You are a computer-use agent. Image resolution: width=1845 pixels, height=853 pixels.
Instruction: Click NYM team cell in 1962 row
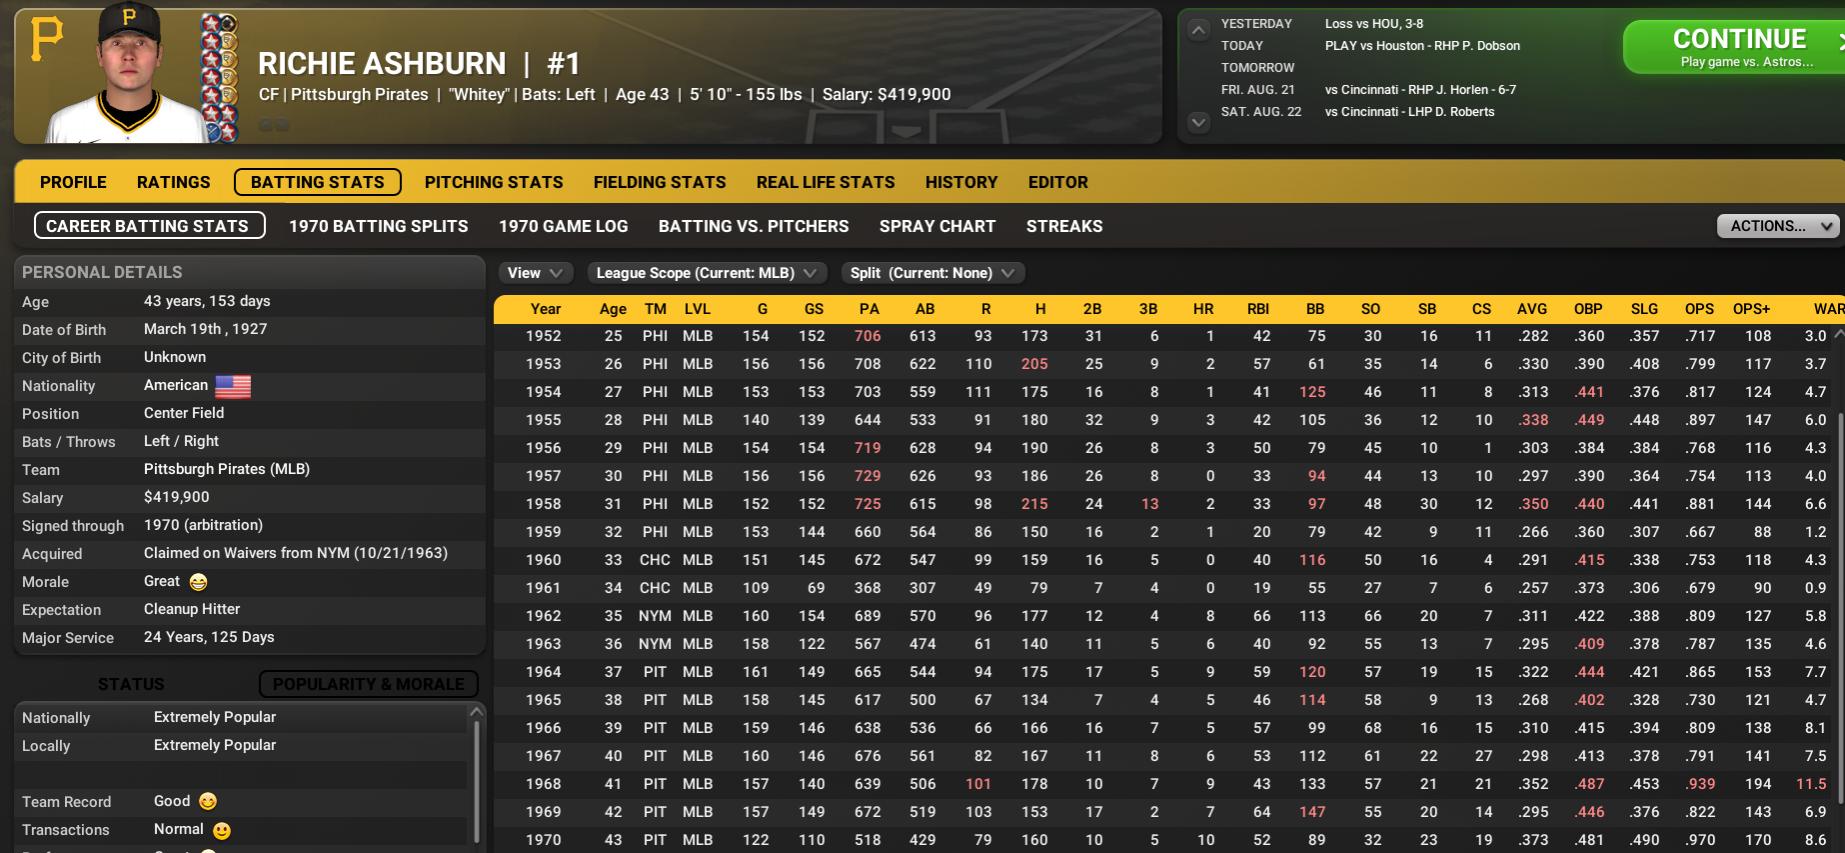pyautogui.click(x=655, y=616)
